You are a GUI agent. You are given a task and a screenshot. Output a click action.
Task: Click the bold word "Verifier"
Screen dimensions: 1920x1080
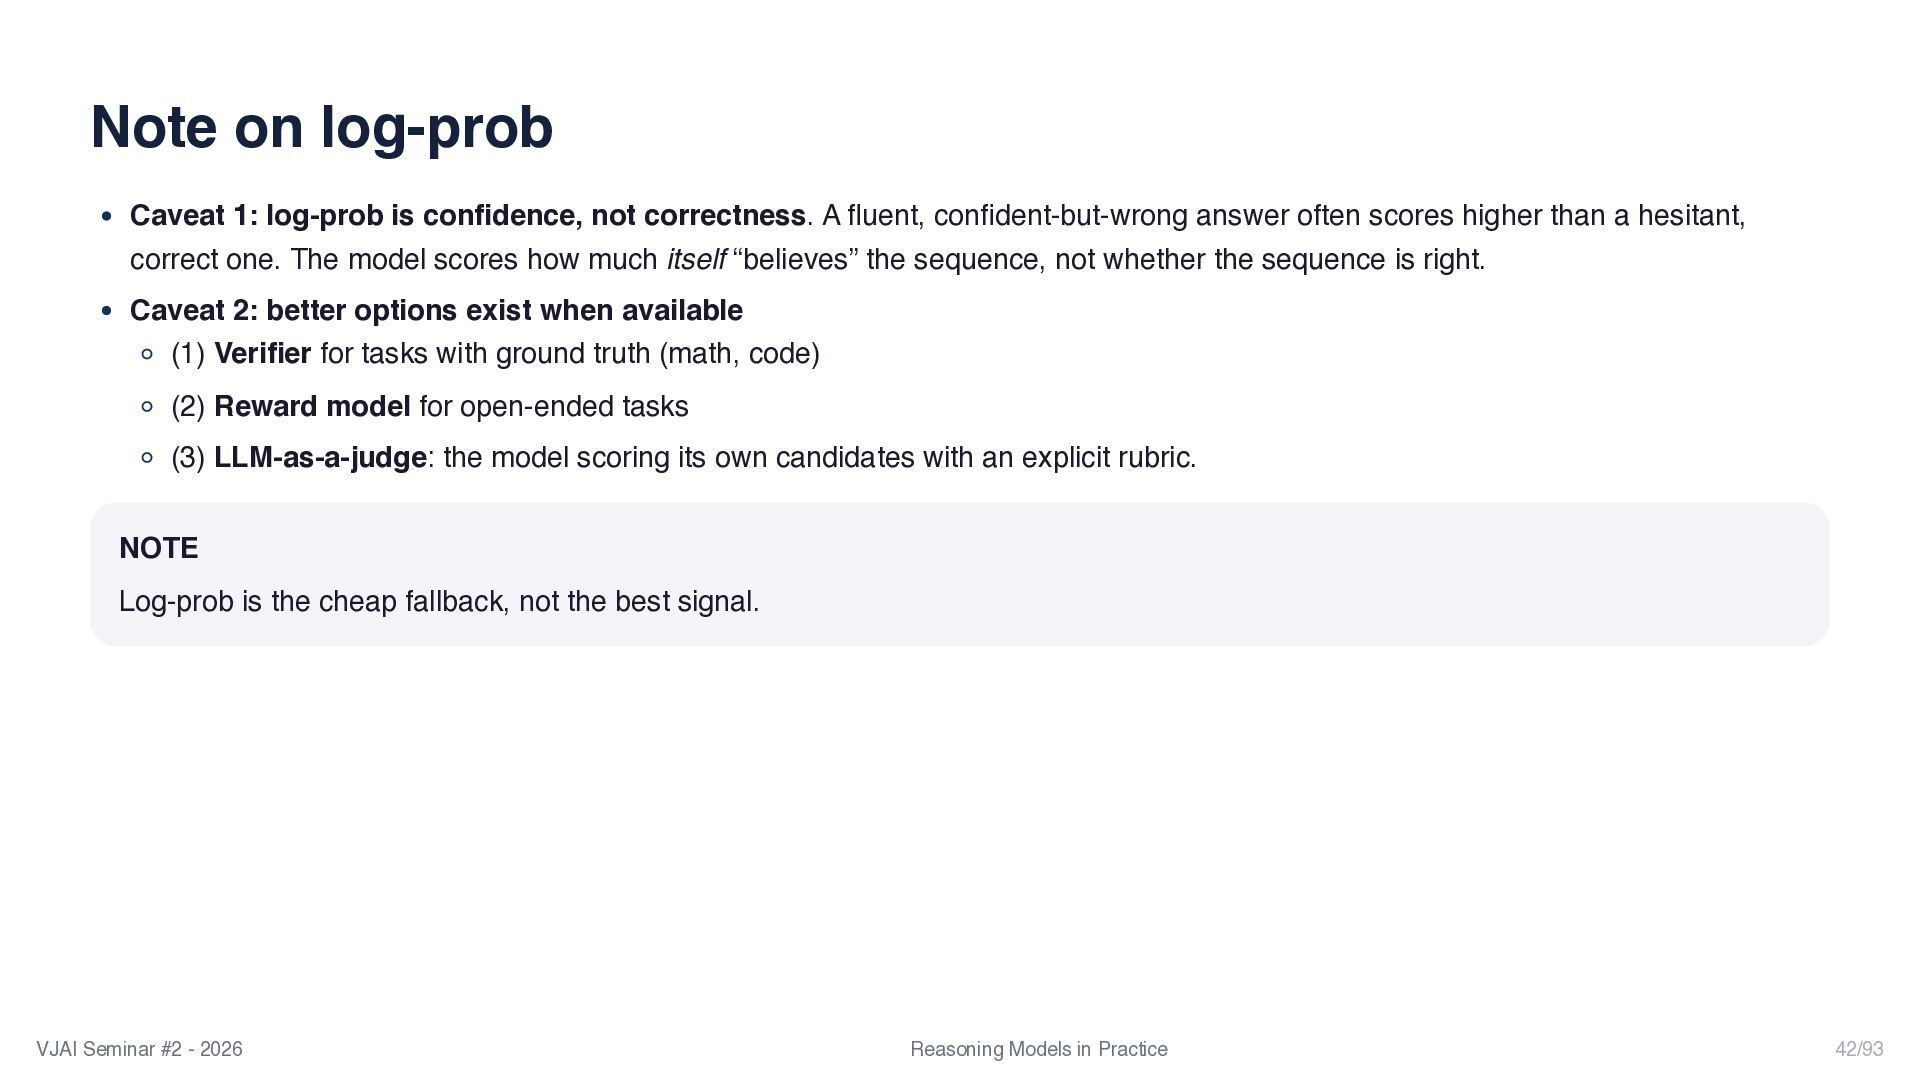tap(262, 354)
